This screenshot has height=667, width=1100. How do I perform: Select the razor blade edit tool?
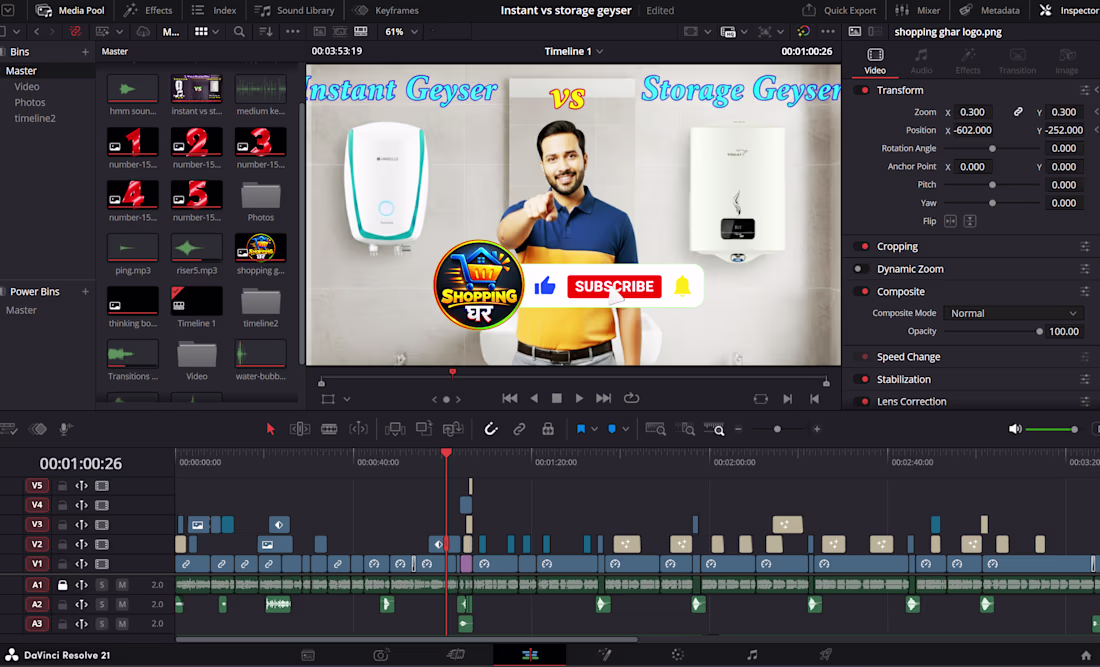pos(329,429)
